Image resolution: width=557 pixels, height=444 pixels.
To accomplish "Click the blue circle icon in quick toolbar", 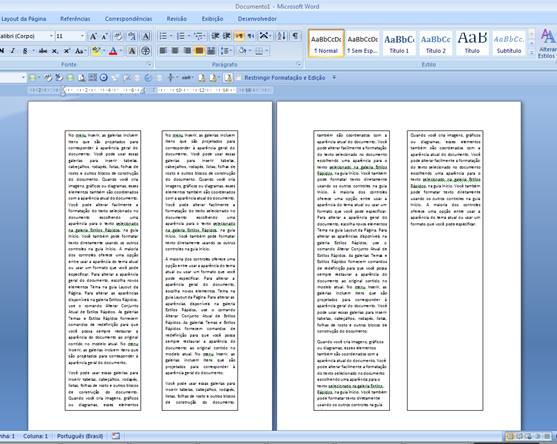I will click(x=104, y=77).
